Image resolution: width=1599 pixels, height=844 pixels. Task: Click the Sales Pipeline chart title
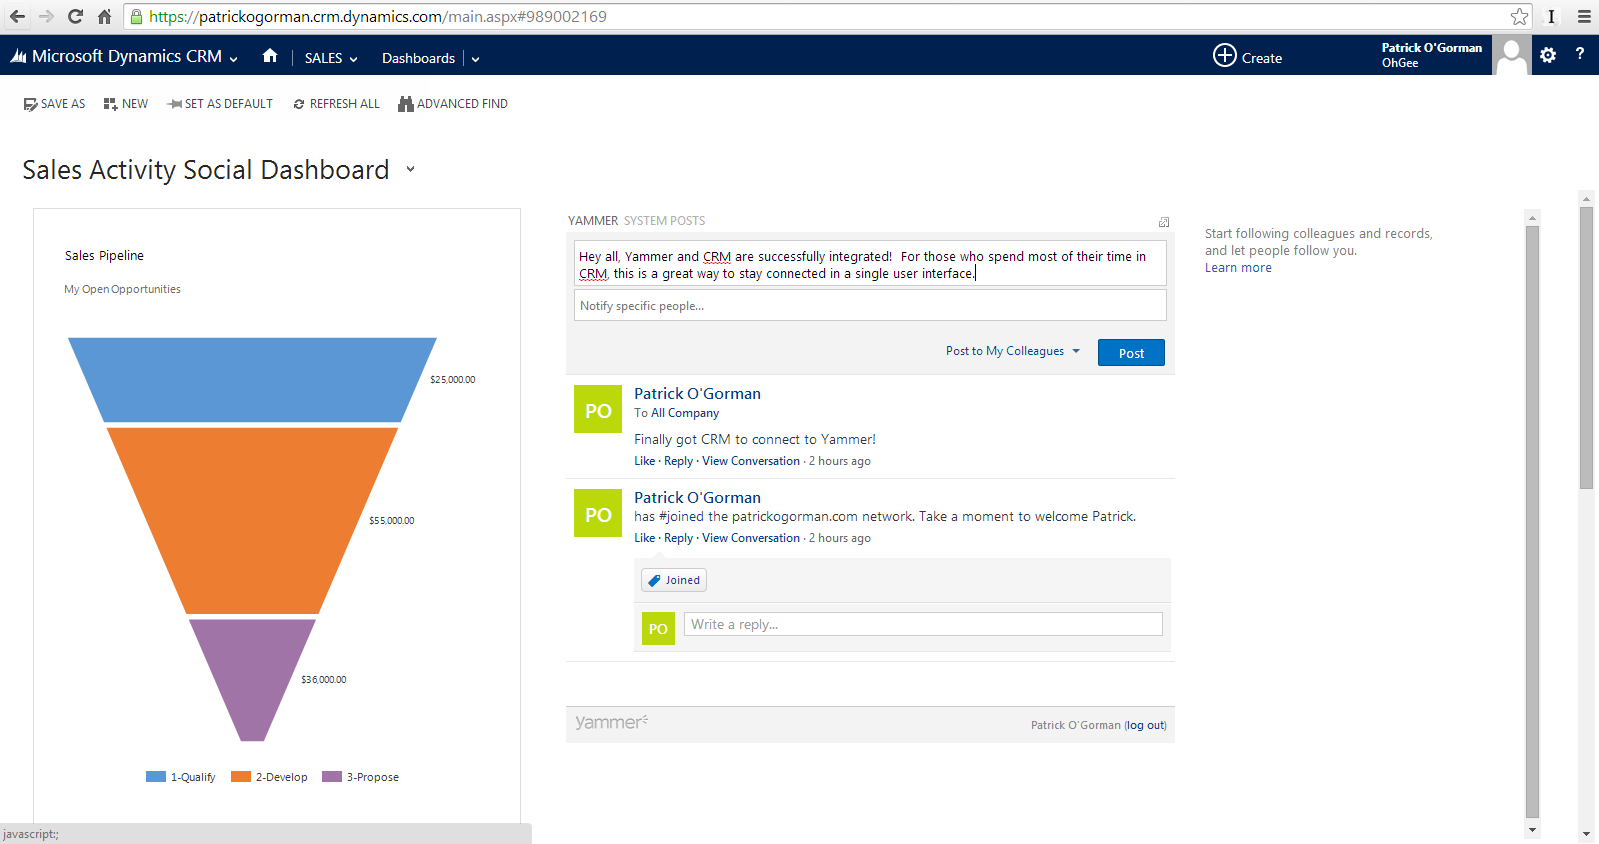tap(104, 256)
